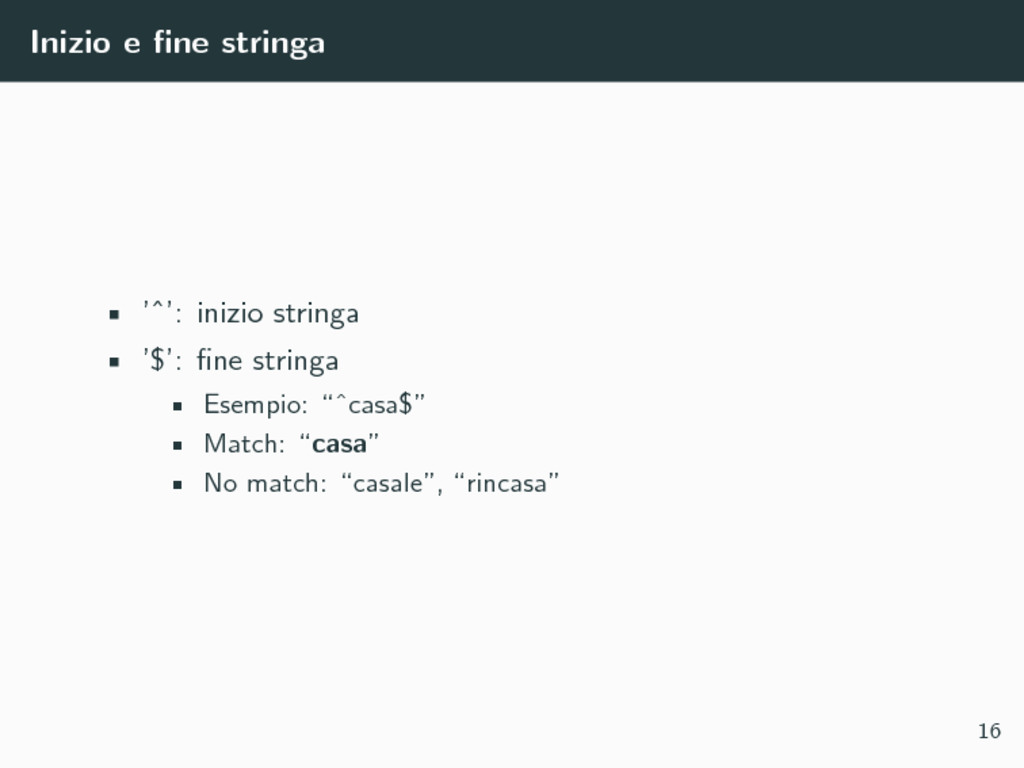Click the page number 16
This screenshot has height=768, width=1024.
pyautogui.click(x=989, y=731)
